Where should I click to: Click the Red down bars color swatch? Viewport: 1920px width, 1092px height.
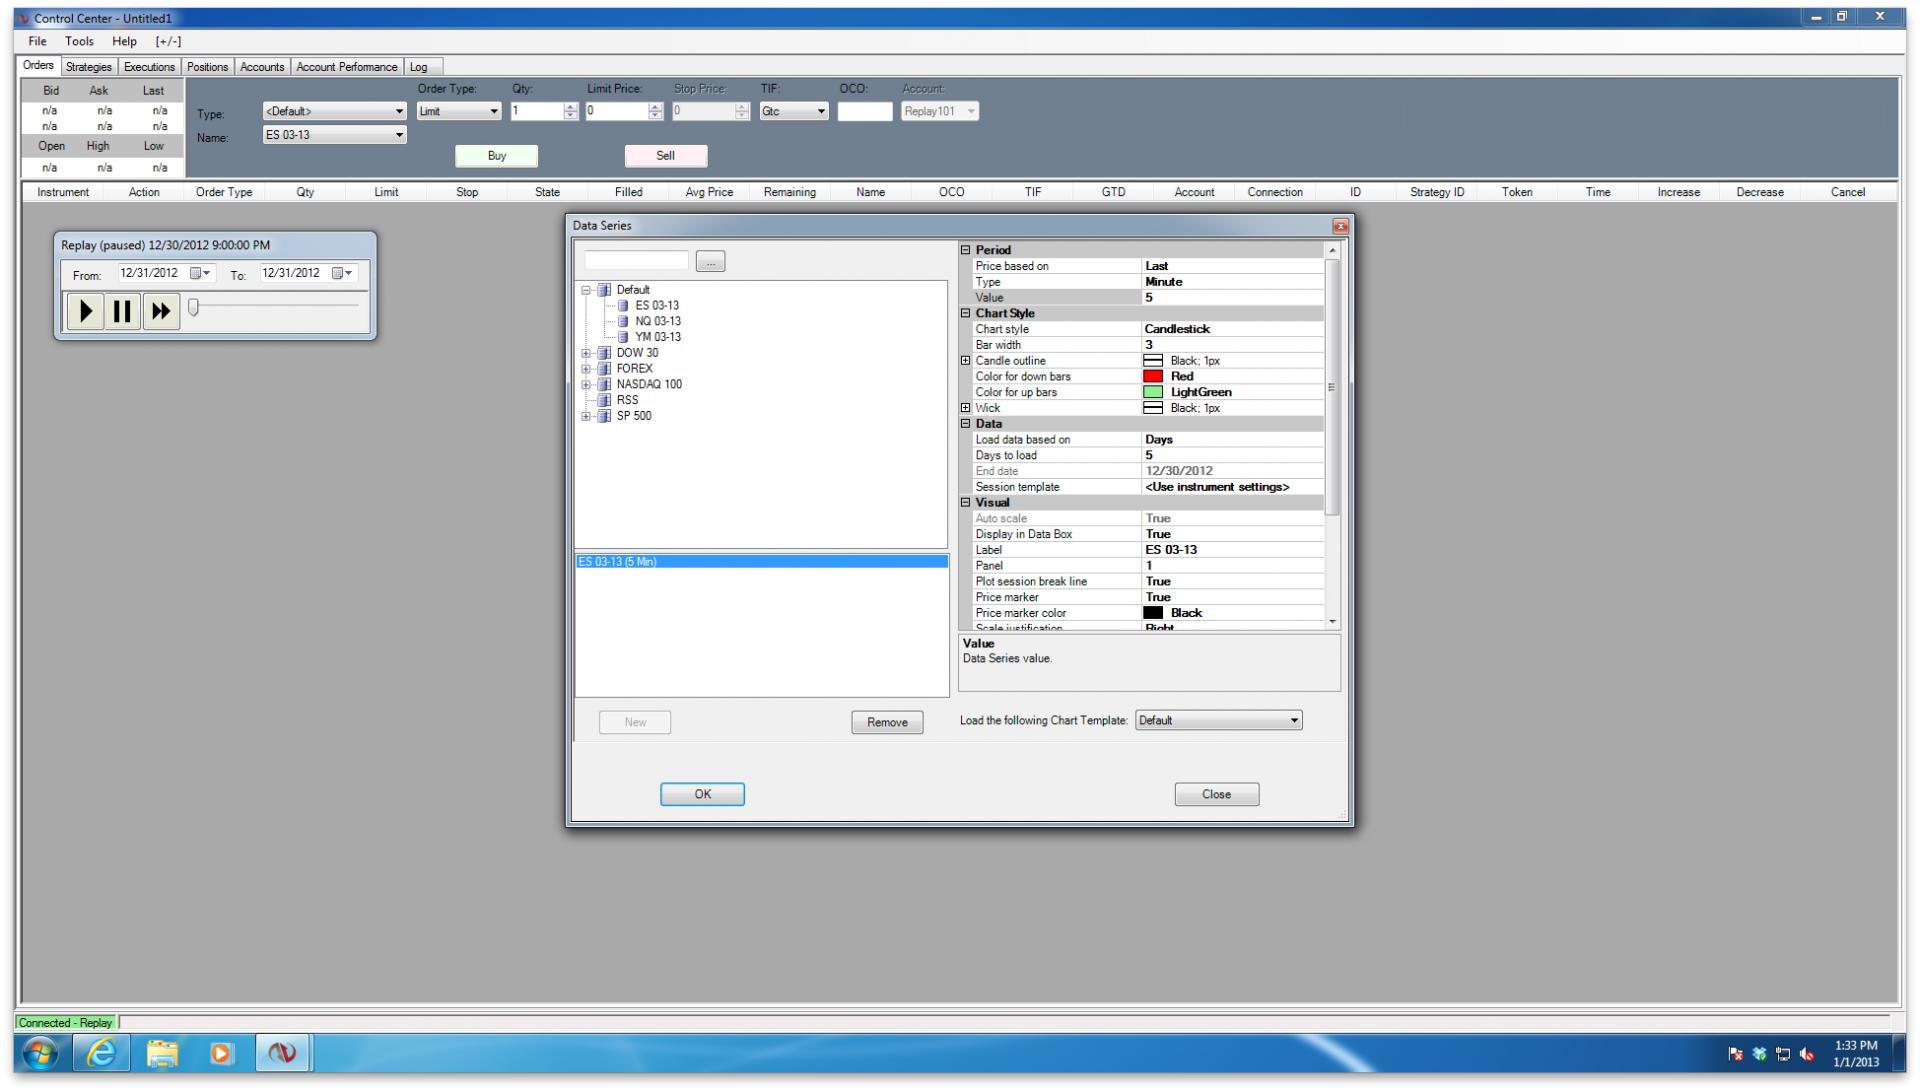(x=1153, y=377)
